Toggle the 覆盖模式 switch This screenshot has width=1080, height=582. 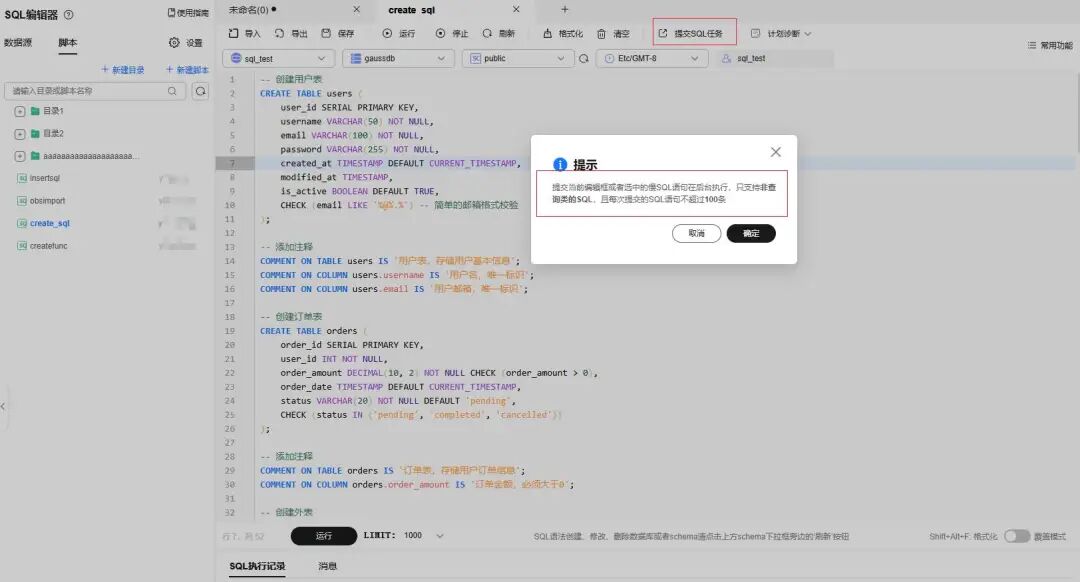coord(1016,536)
